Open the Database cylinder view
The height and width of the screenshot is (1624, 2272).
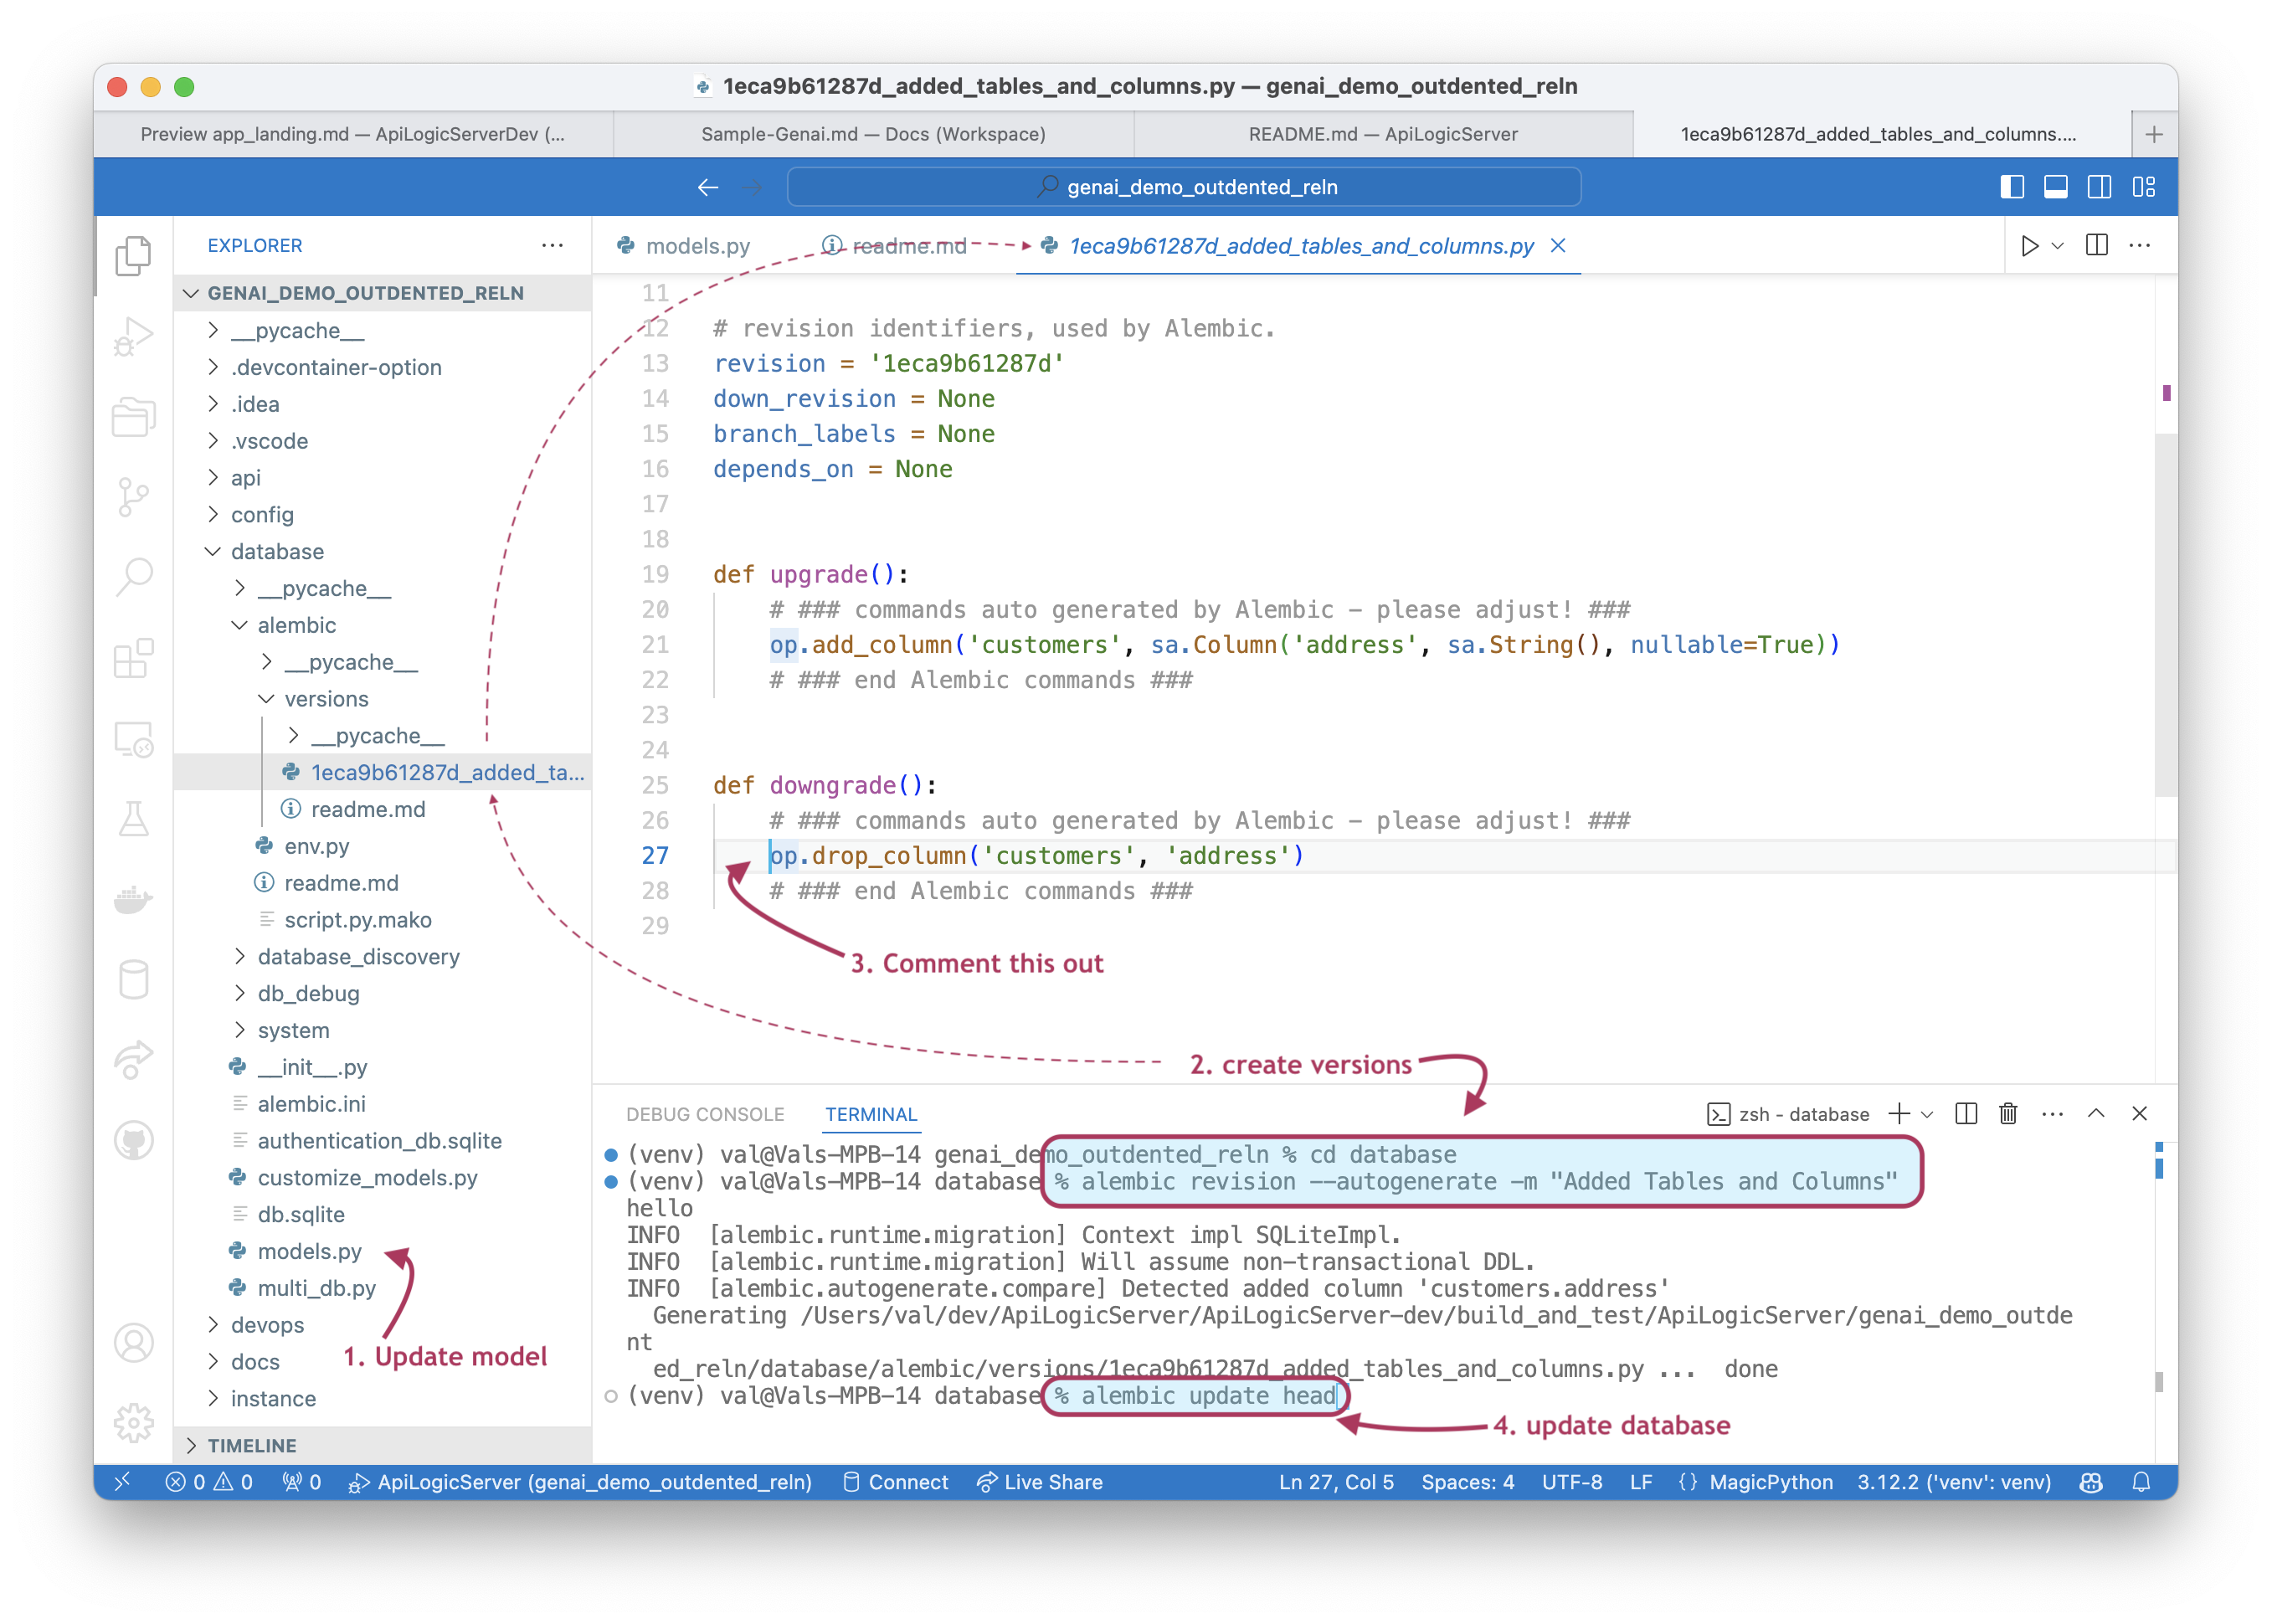[x=133, y=980]
